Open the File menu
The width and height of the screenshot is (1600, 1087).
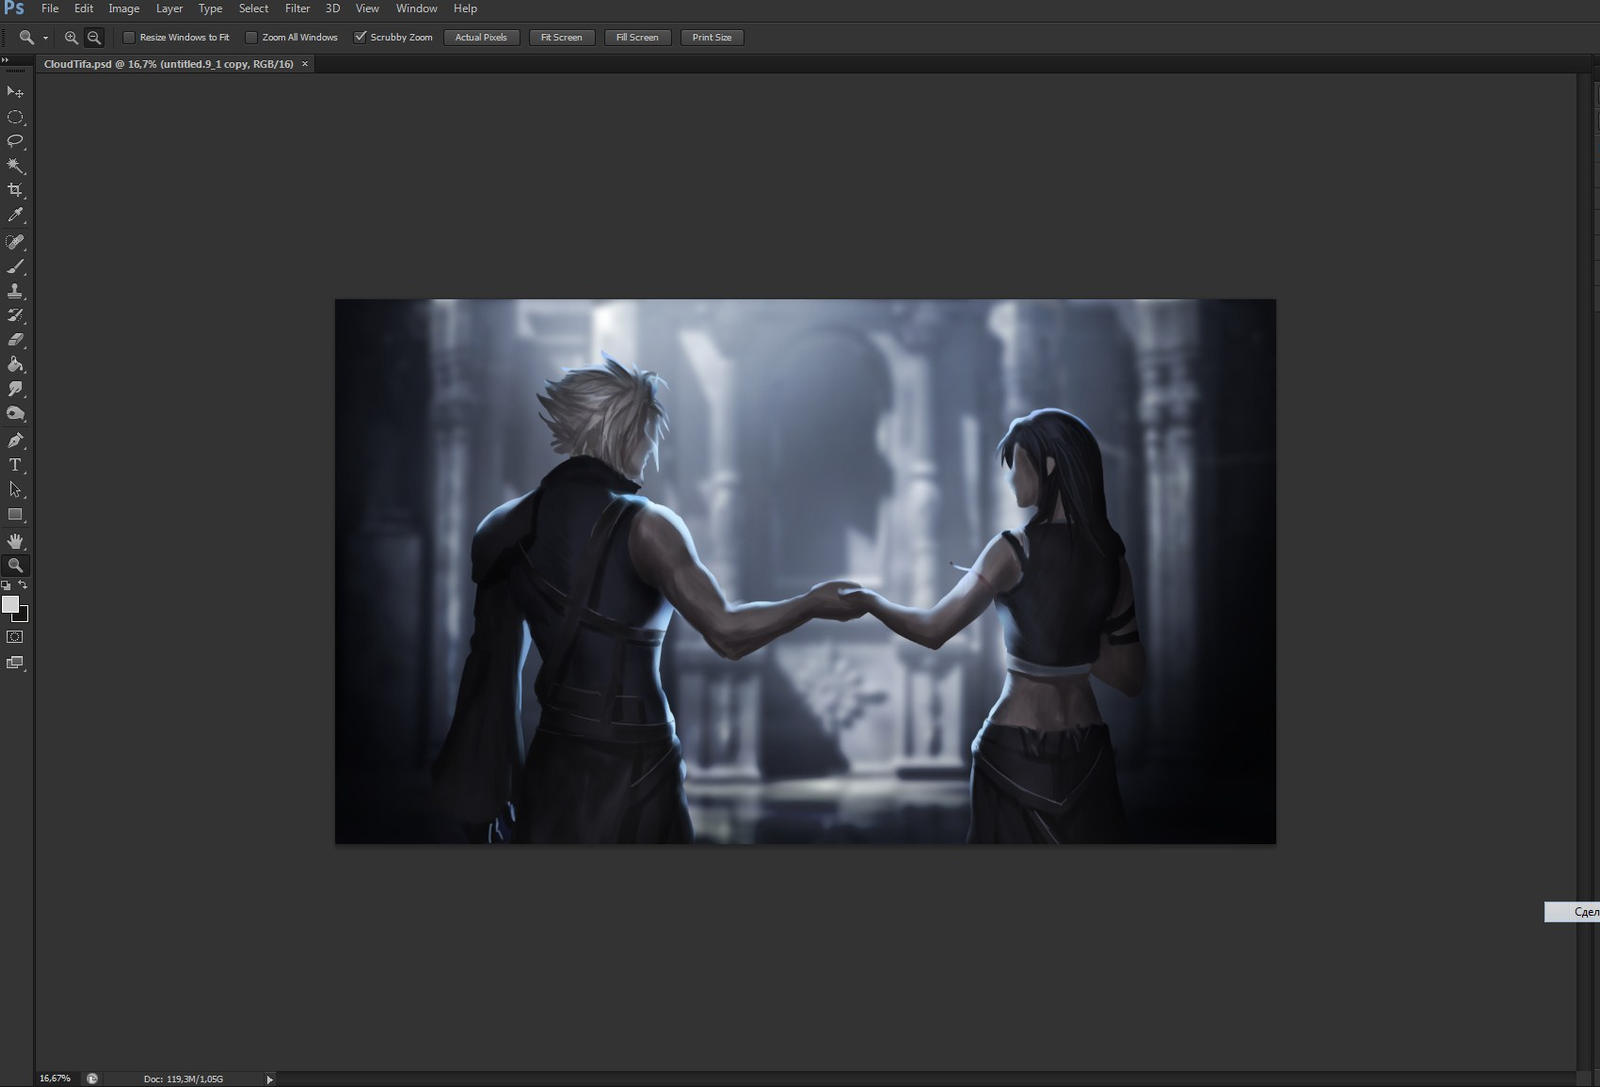[x=50, y=8]
